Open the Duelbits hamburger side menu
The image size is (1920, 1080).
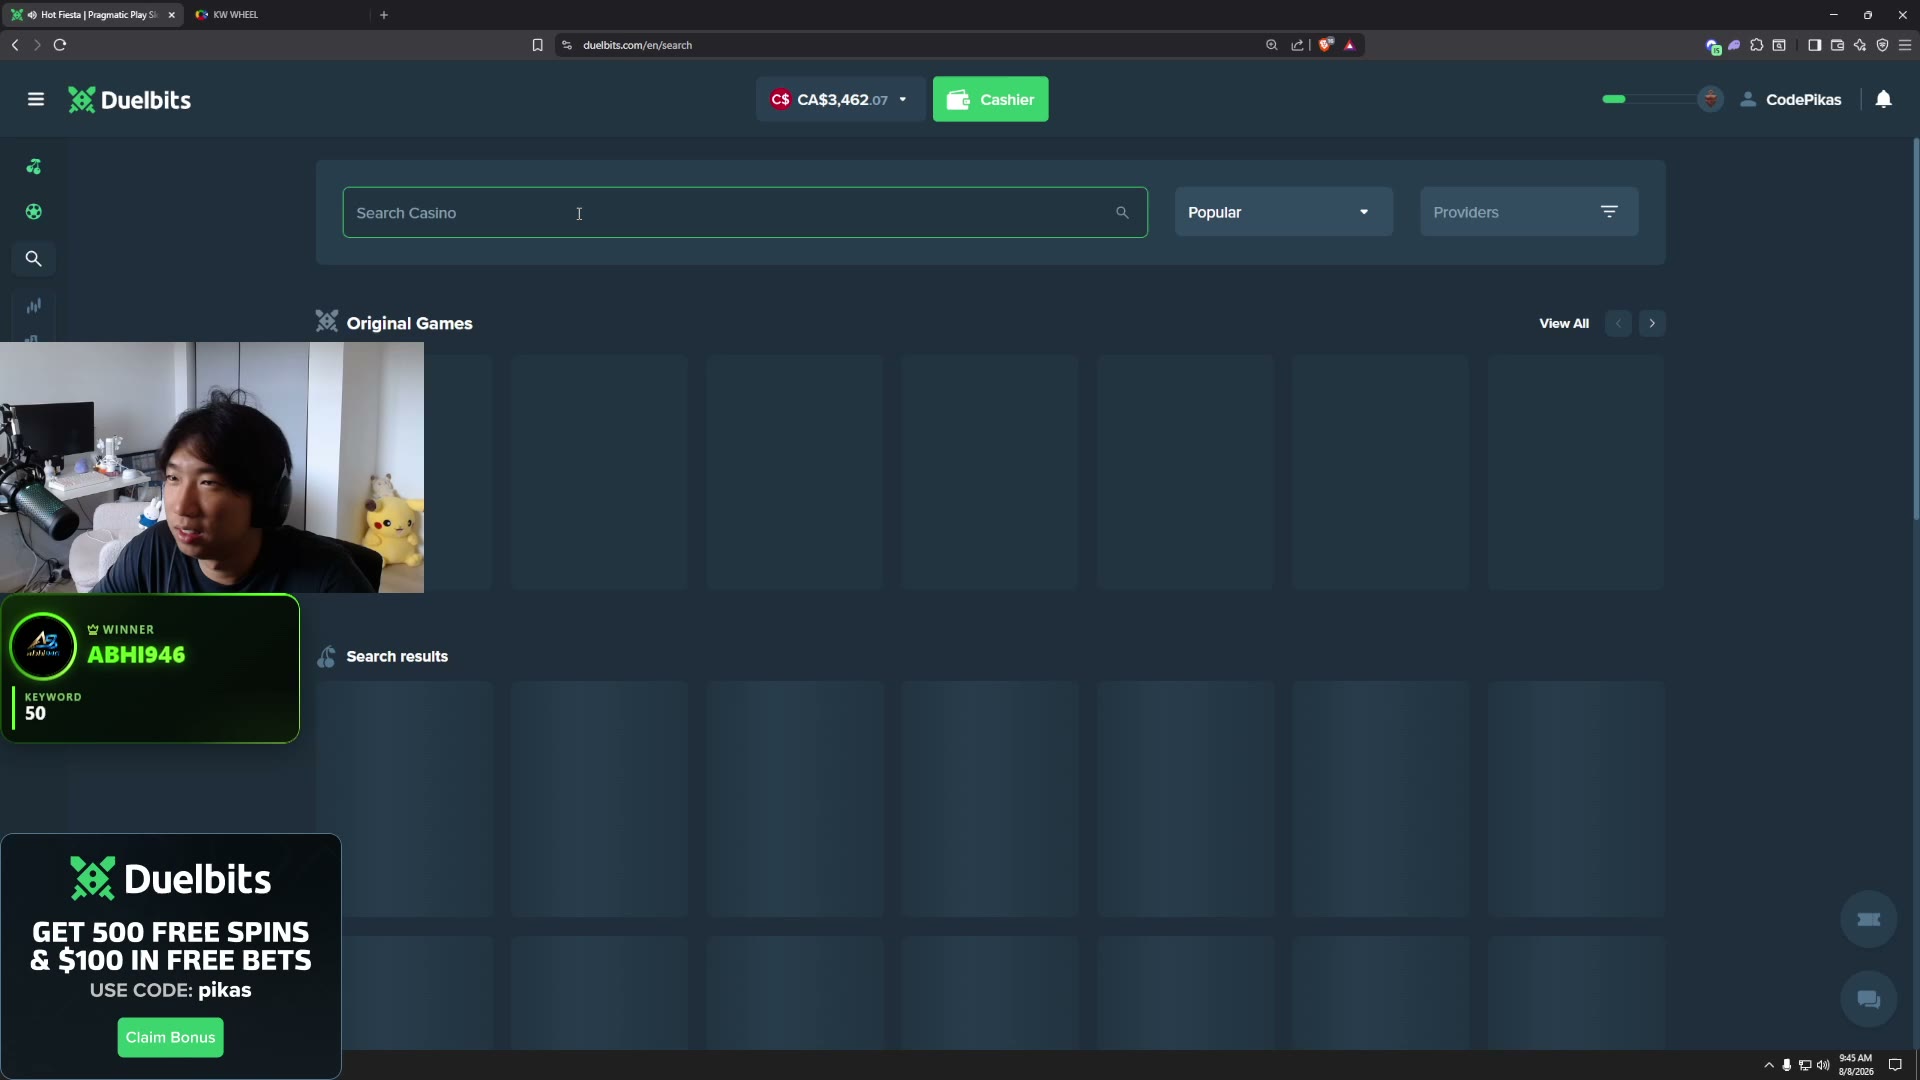coord(36,99)
